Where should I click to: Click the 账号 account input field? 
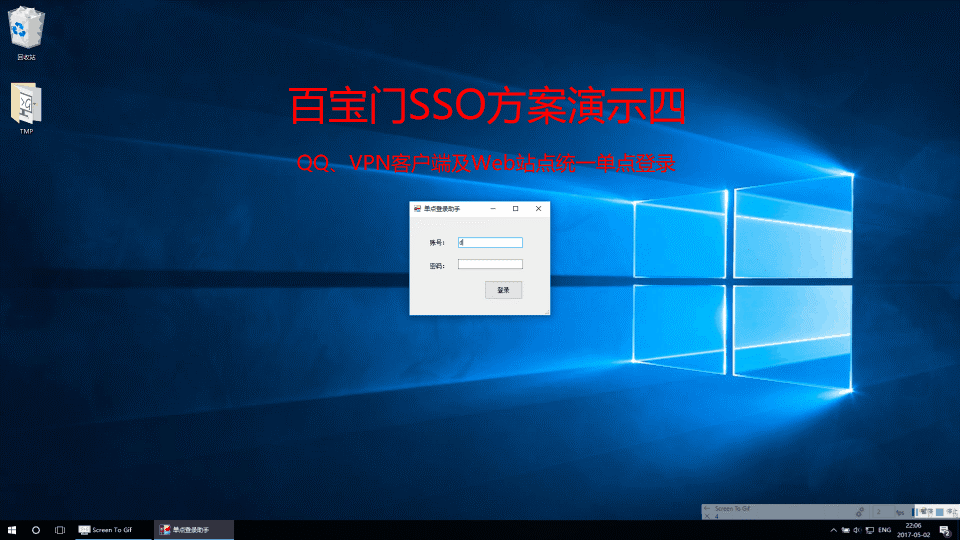click(490, 242)
